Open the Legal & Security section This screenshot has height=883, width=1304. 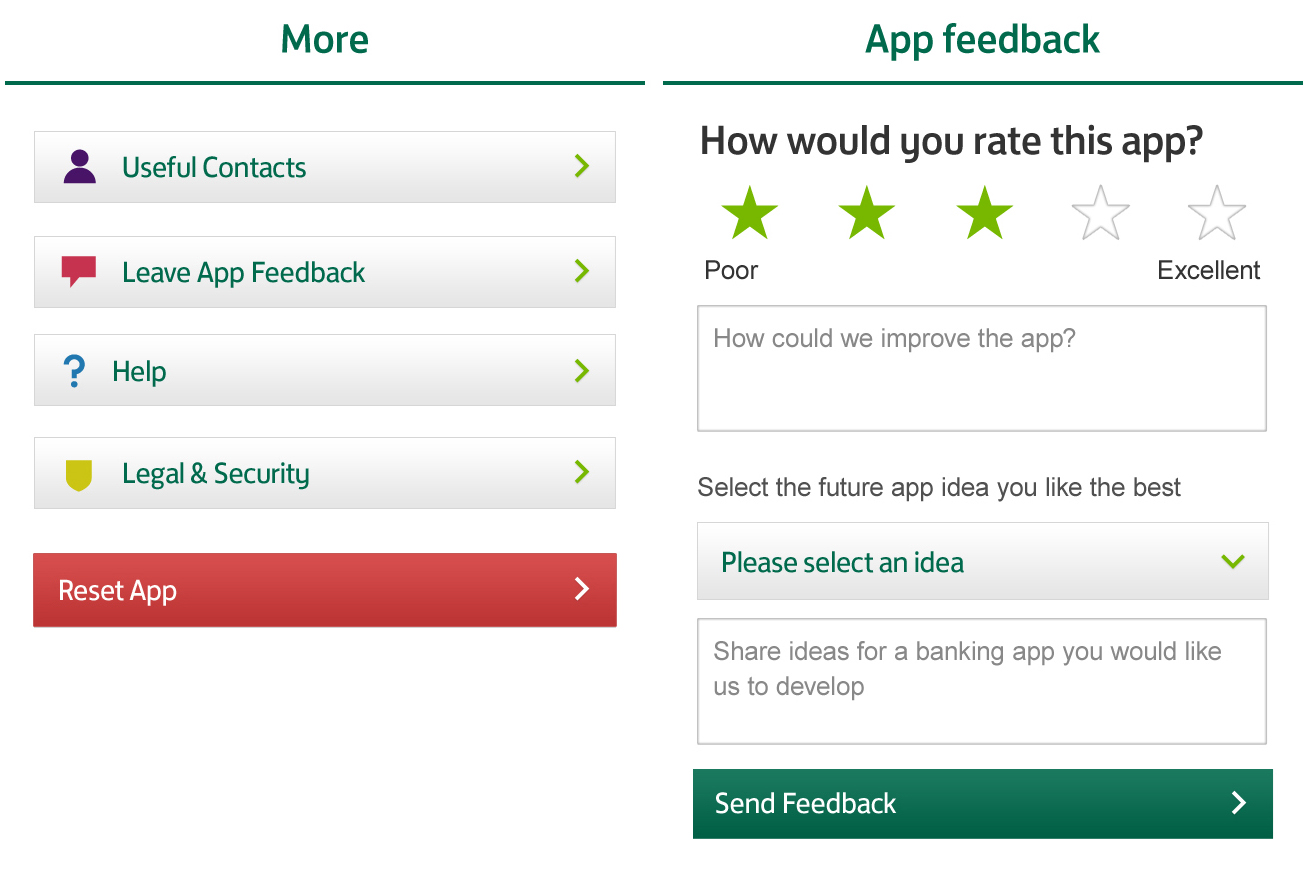coord(324,474)
